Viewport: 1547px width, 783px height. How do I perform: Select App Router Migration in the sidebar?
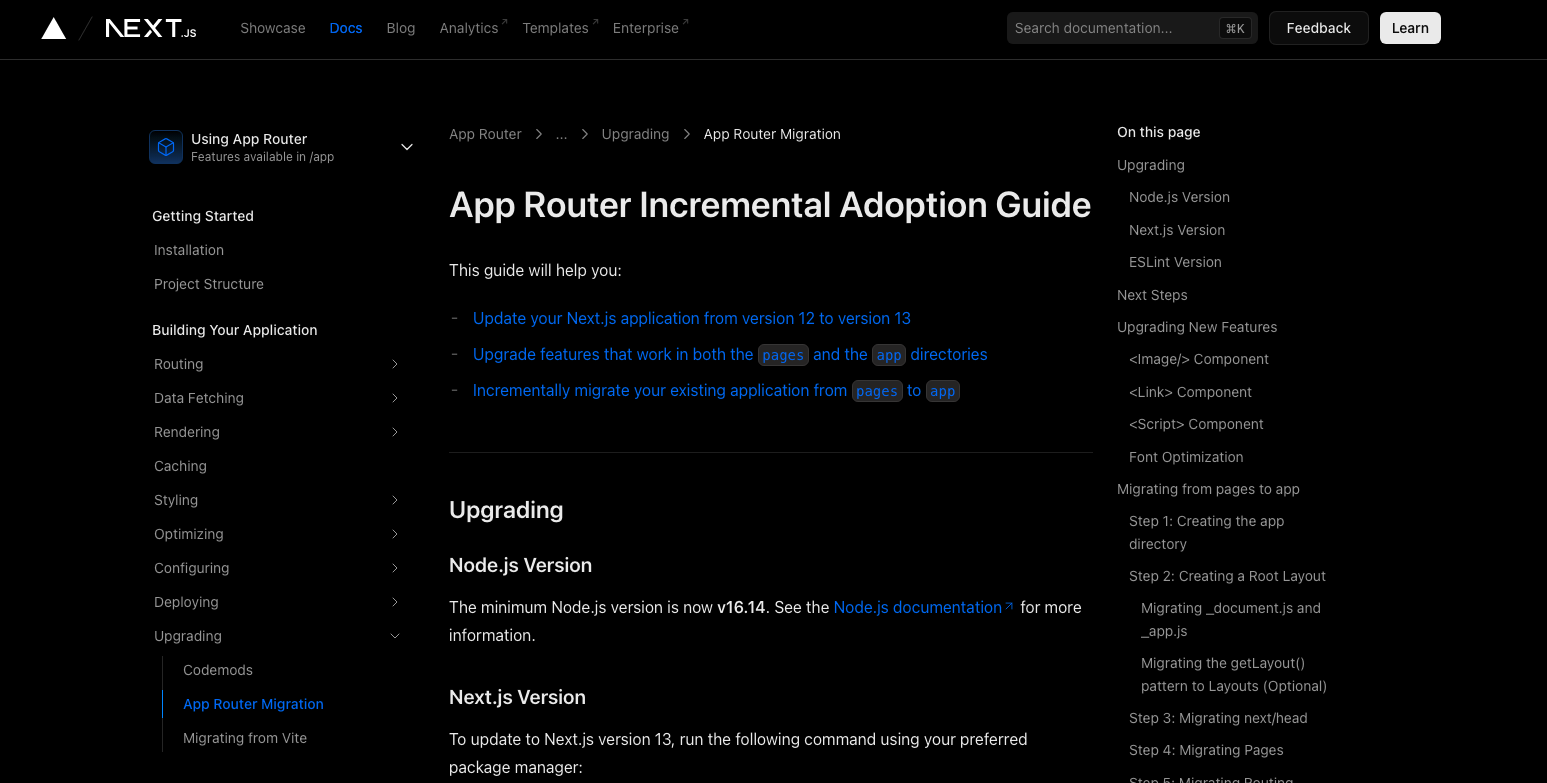(x=253, y=704)
